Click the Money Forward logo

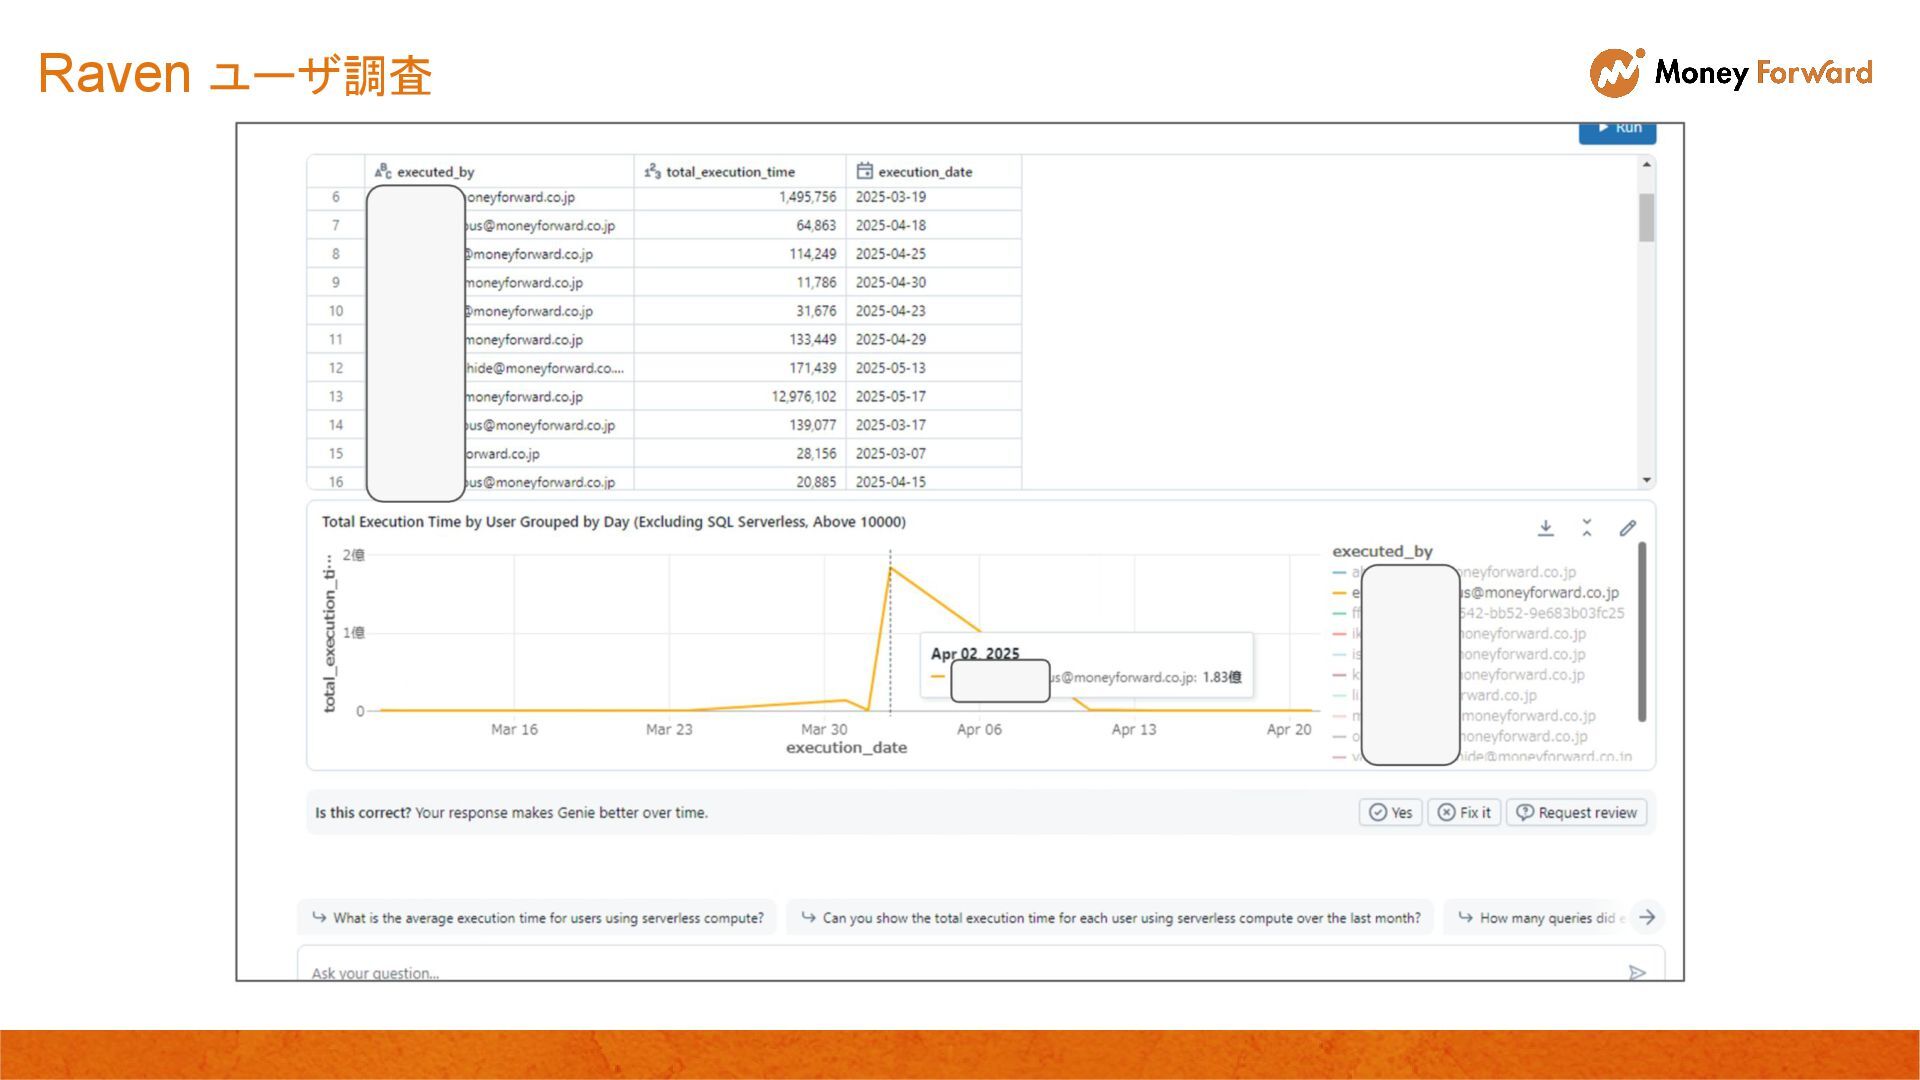pos(1730,72)
